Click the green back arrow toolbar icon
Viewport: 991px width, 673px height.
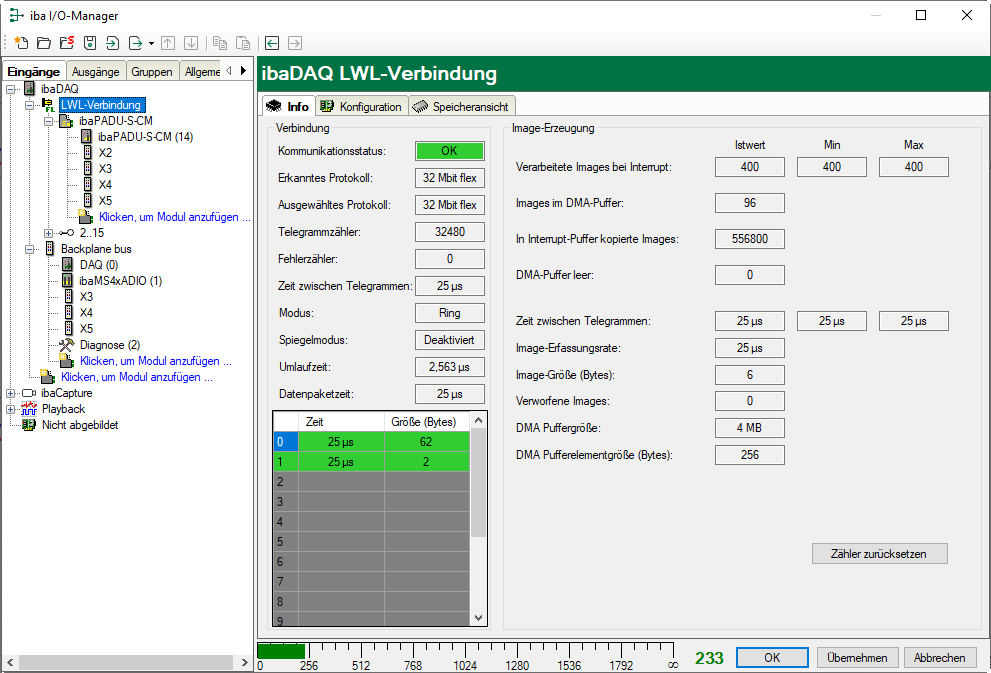coord(271,43)
